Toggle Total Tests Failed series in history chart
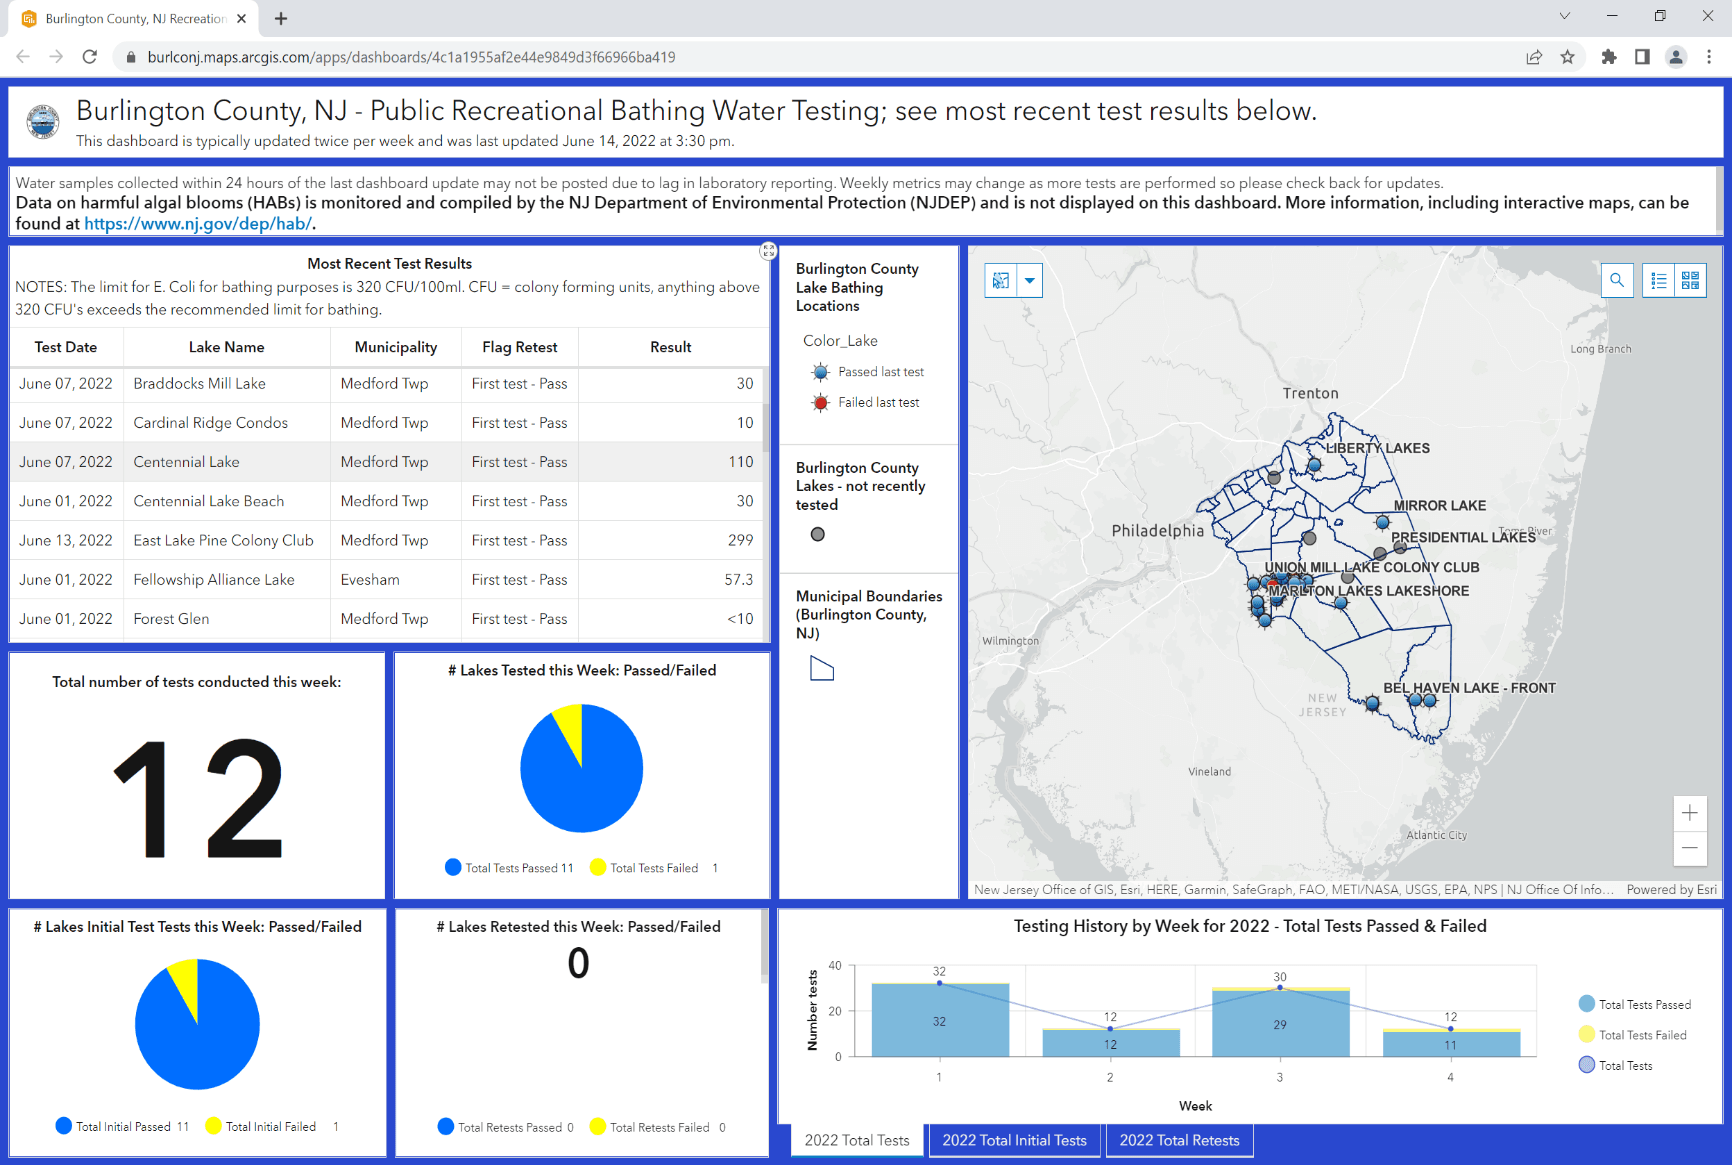This screenshot has width=1732, height=1165. (1641, 1035)
